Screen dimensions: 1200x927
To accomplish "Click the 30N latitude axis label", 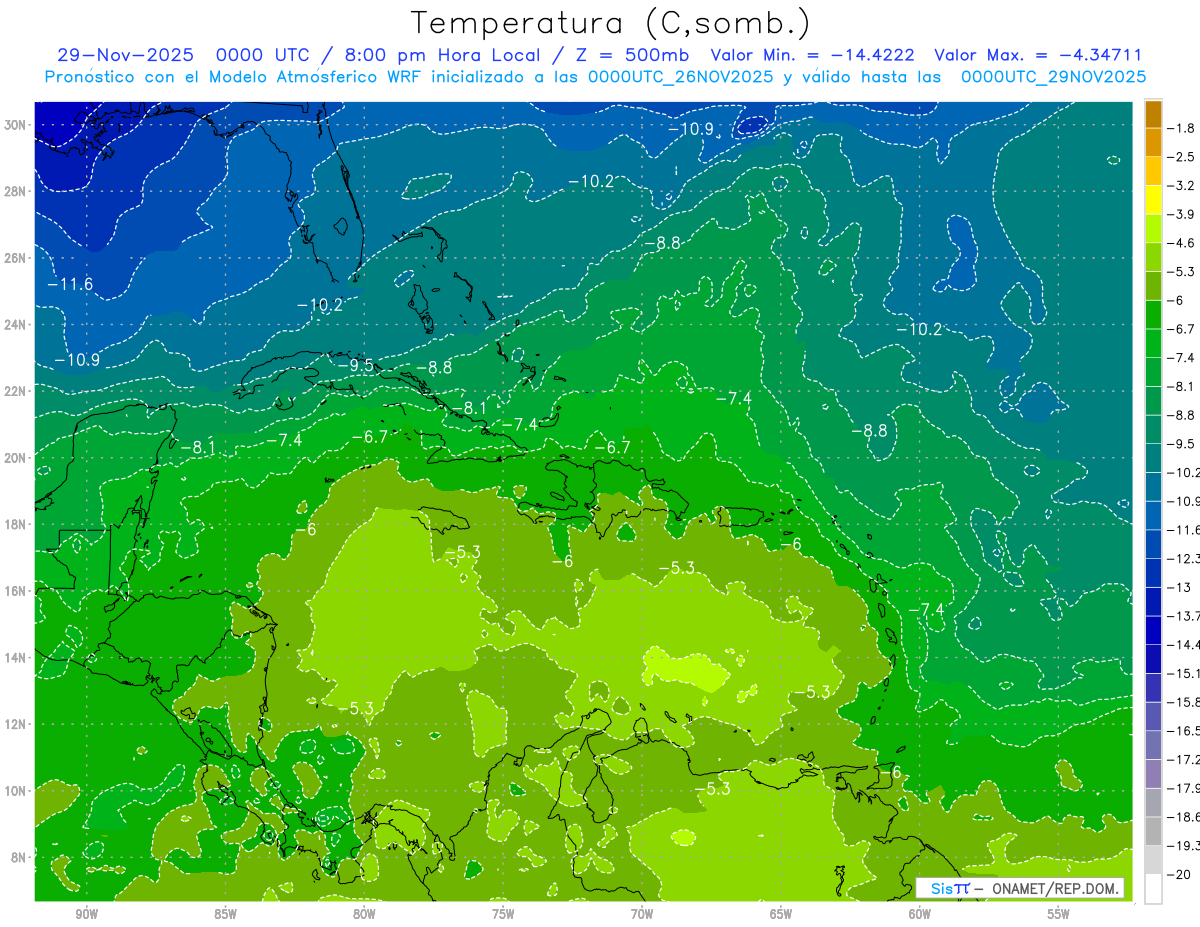I will pos(16,125).
